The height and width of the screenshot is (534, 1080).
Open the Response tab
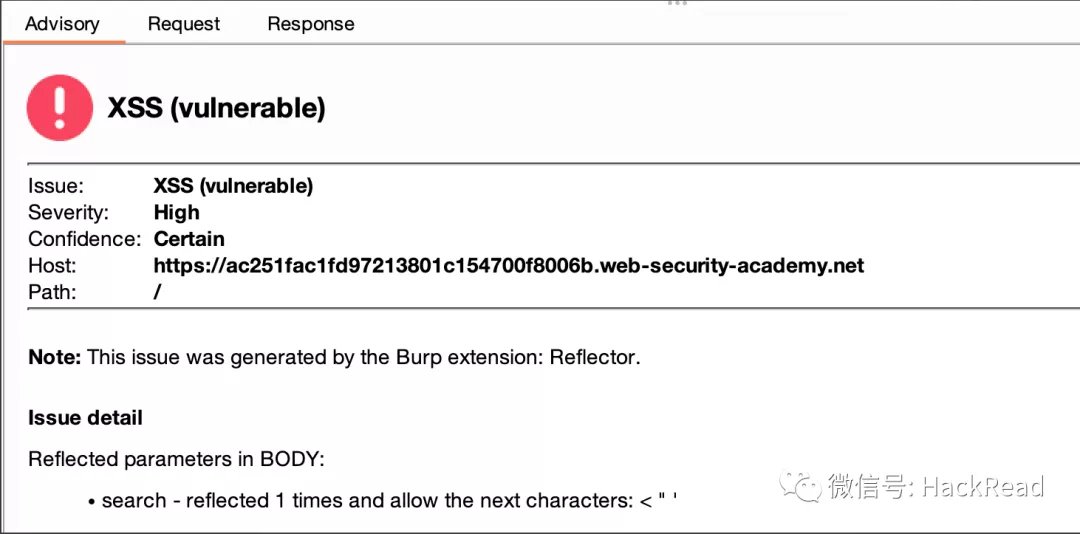pyautogui.click(x=310, y=24)
